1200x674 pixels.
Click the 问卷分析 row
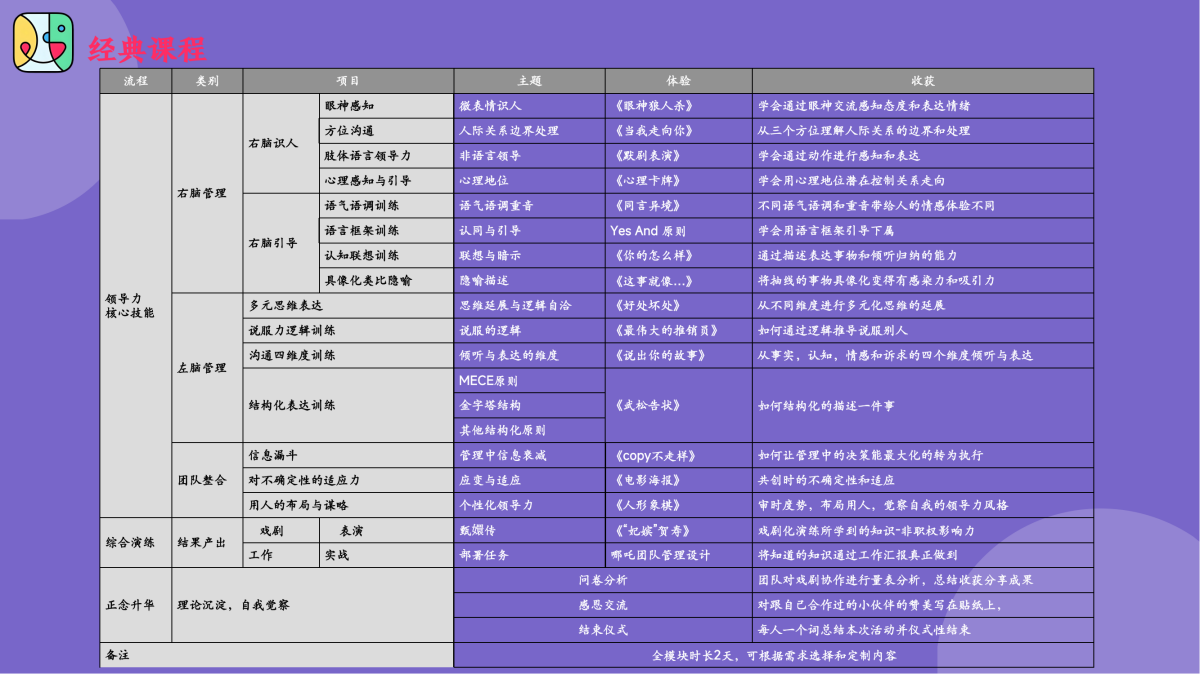coord(603,580)
